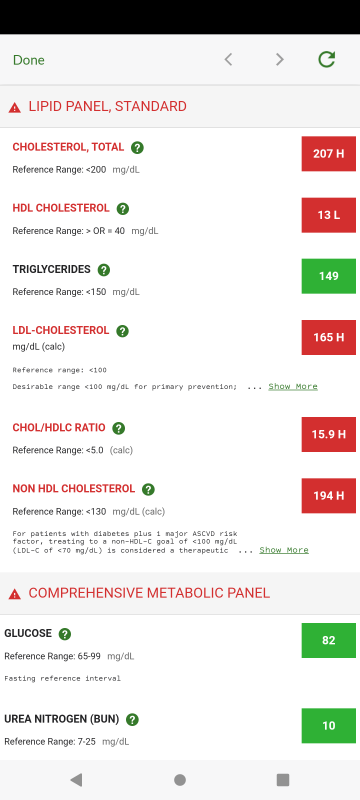This screenshot has width=360, height=800.
Task: Select the LIPID PANEL, STANDARD header
Action: (180, 107)
